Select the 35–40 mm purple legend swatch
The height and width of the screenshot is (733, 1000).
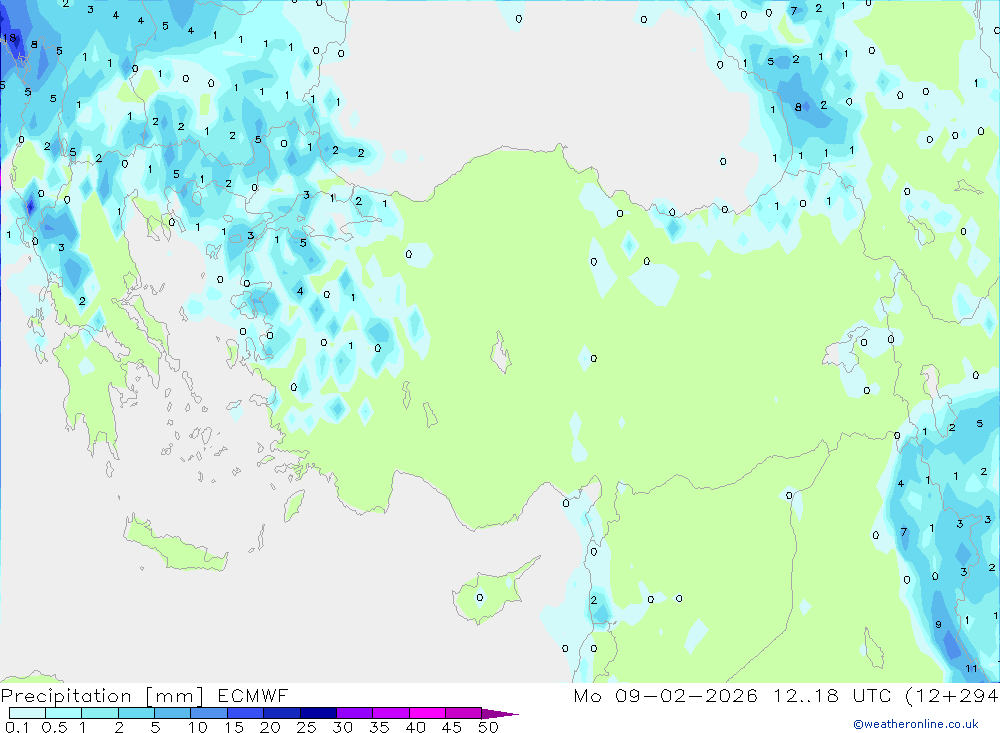pyautogui.click(x=390, y=713)
